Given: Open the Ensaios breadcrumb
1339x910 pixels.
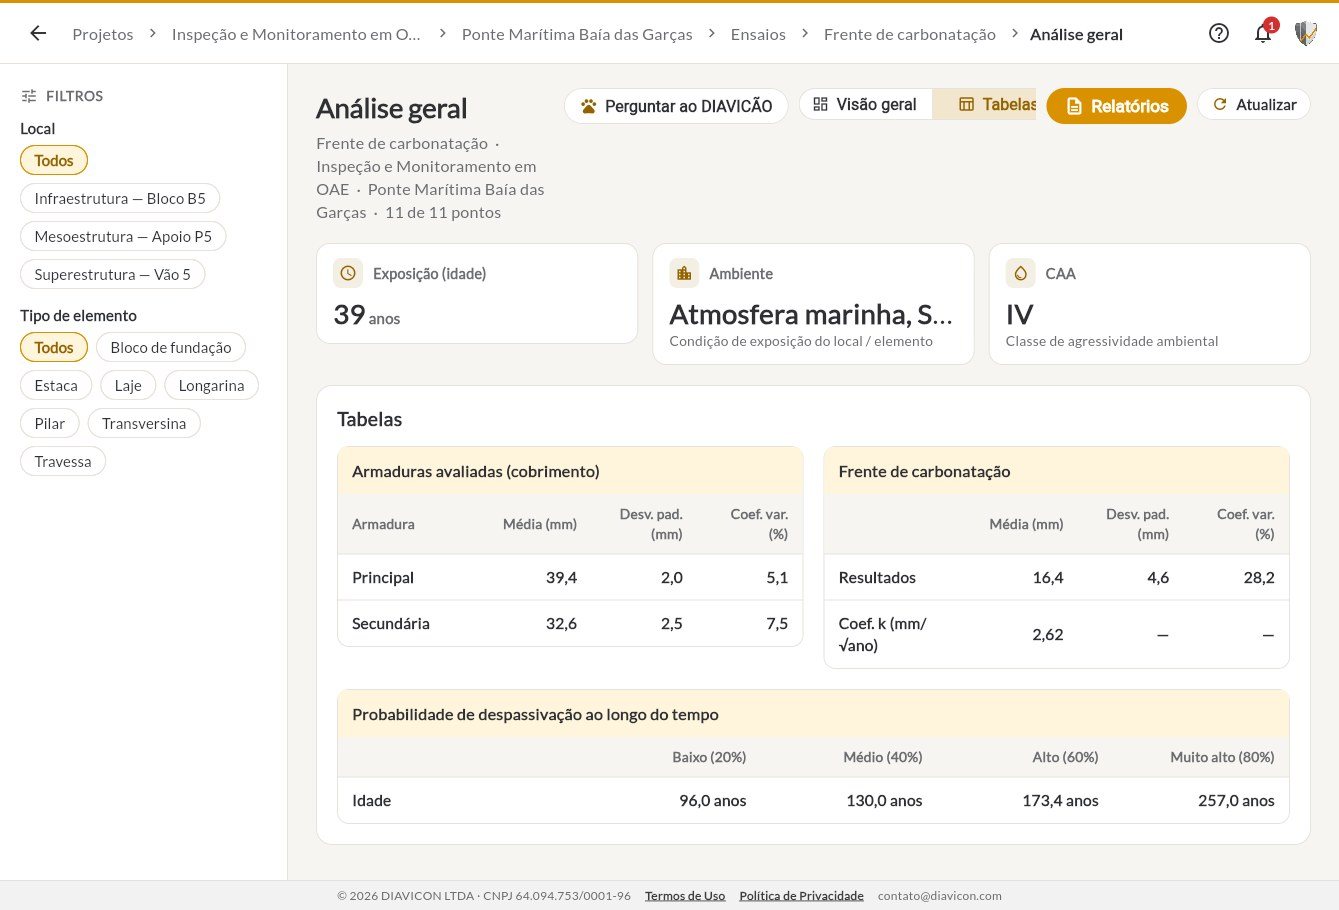Looking at the screenshot, I should coord(758,34).
